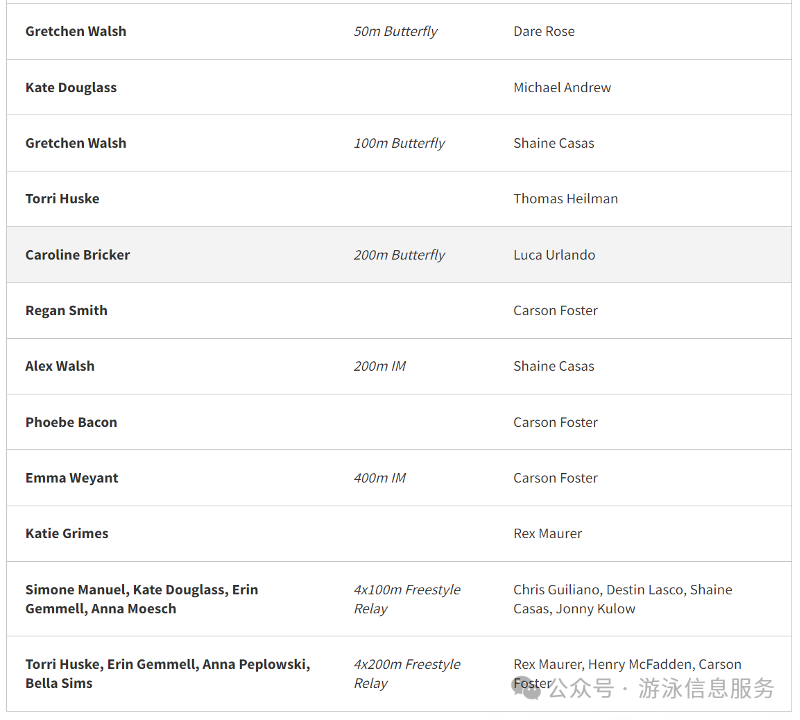Select Kate Douglass name cell
The image size is (800, 720).
tap(71, 87)
